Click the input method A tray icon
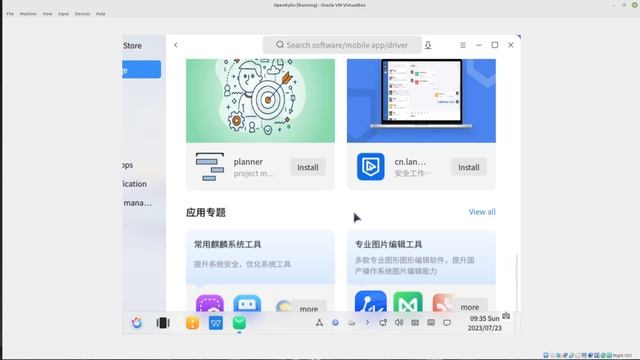Screen dimensions: 640x360 click(x=319, y=323)
